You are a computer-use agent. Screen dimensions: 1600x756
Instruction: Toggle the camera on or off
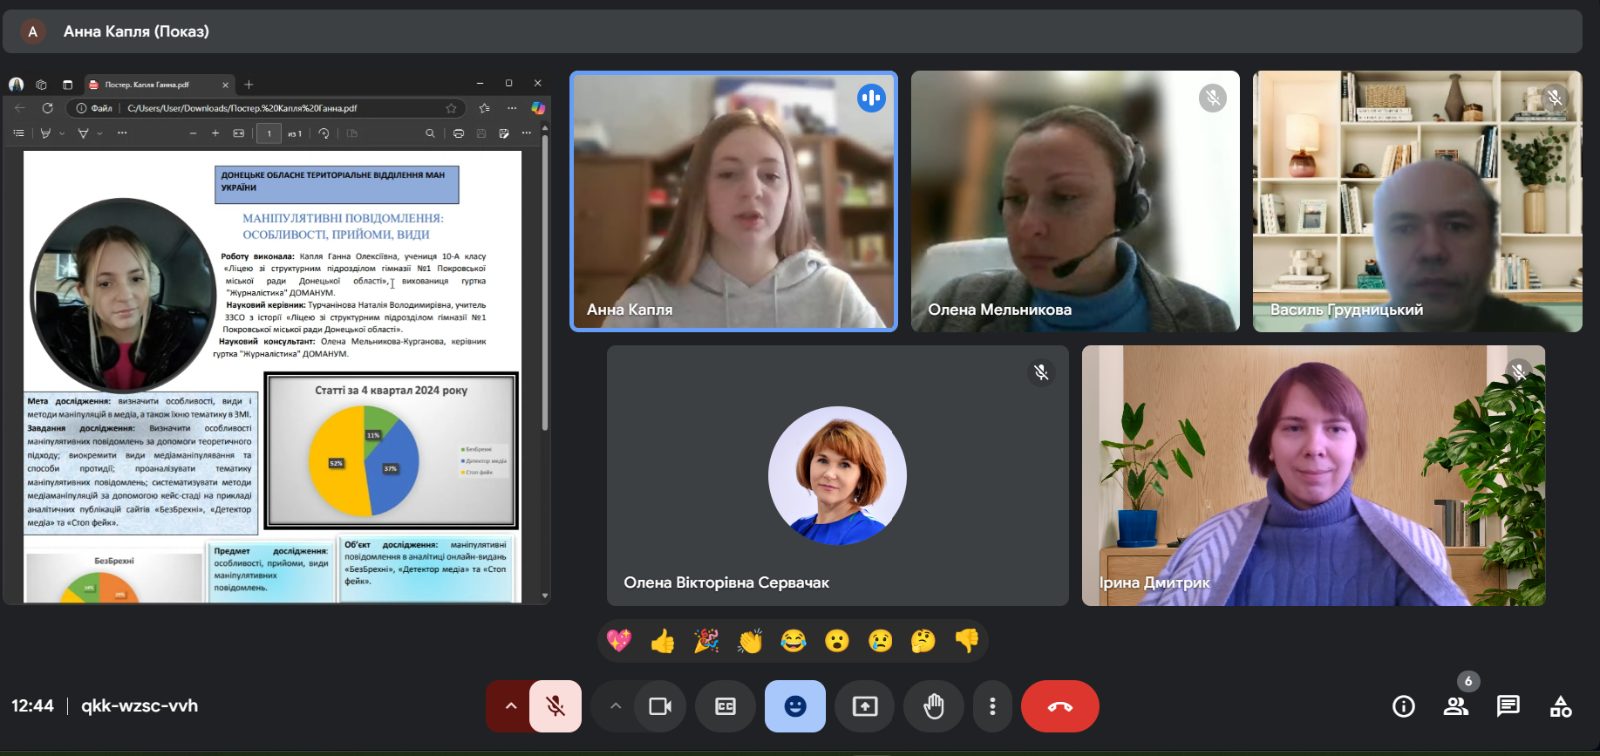660,706
